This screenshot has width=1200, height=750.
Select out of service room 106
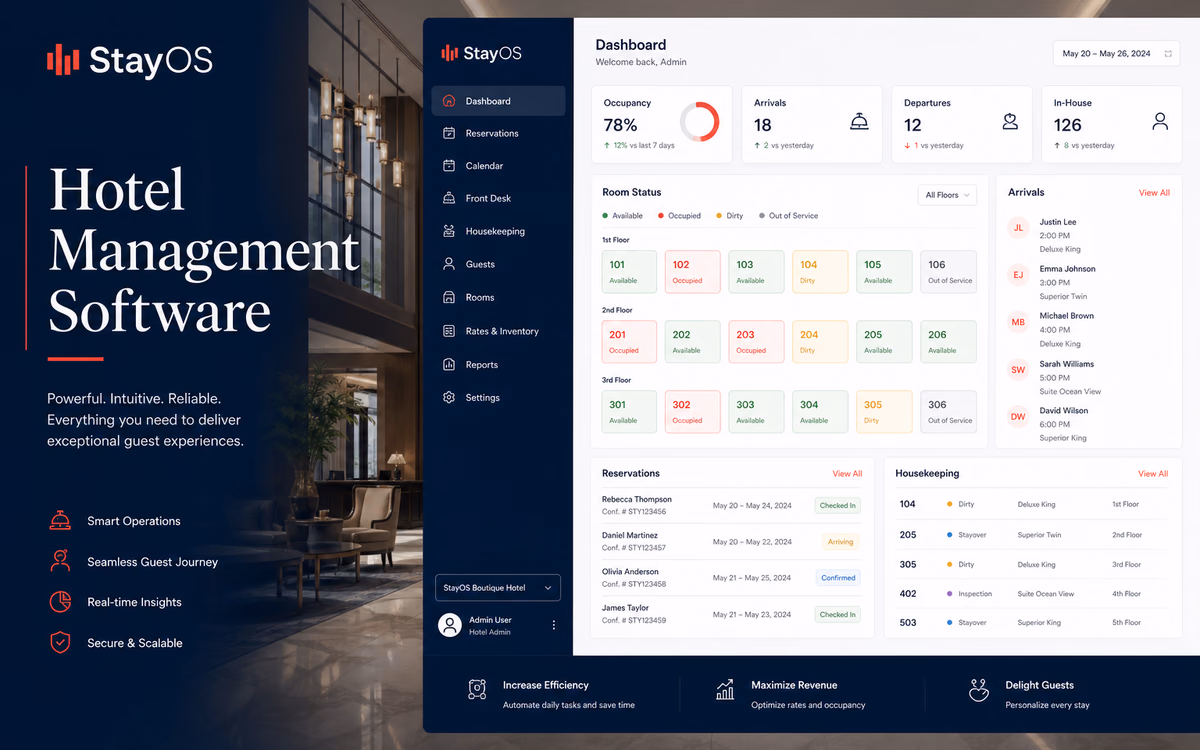pyautogui.click(x=948, y=272)
